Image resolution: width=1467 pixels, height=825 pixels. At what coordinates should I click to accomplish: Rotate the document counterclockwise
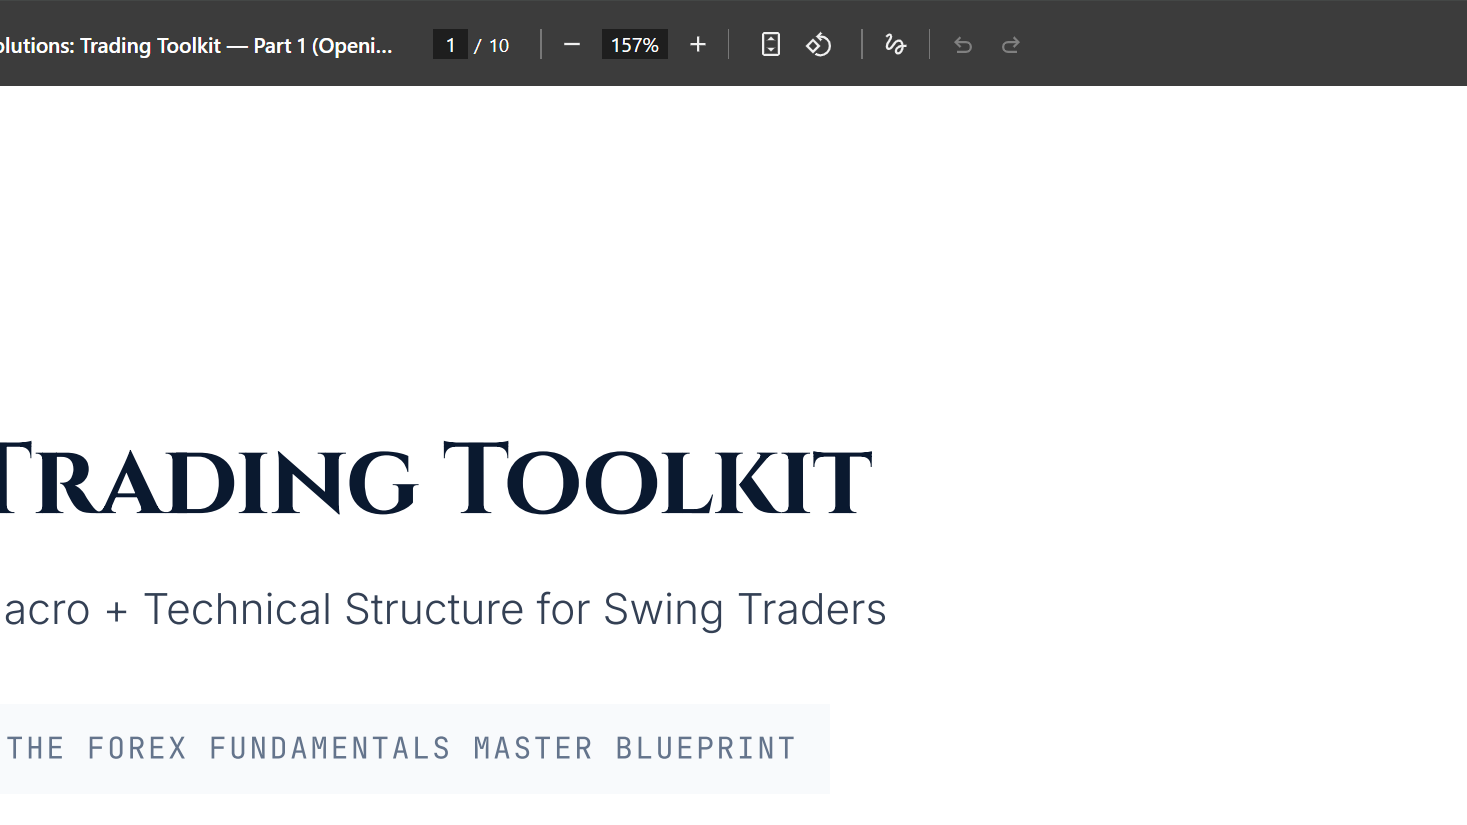819,45
